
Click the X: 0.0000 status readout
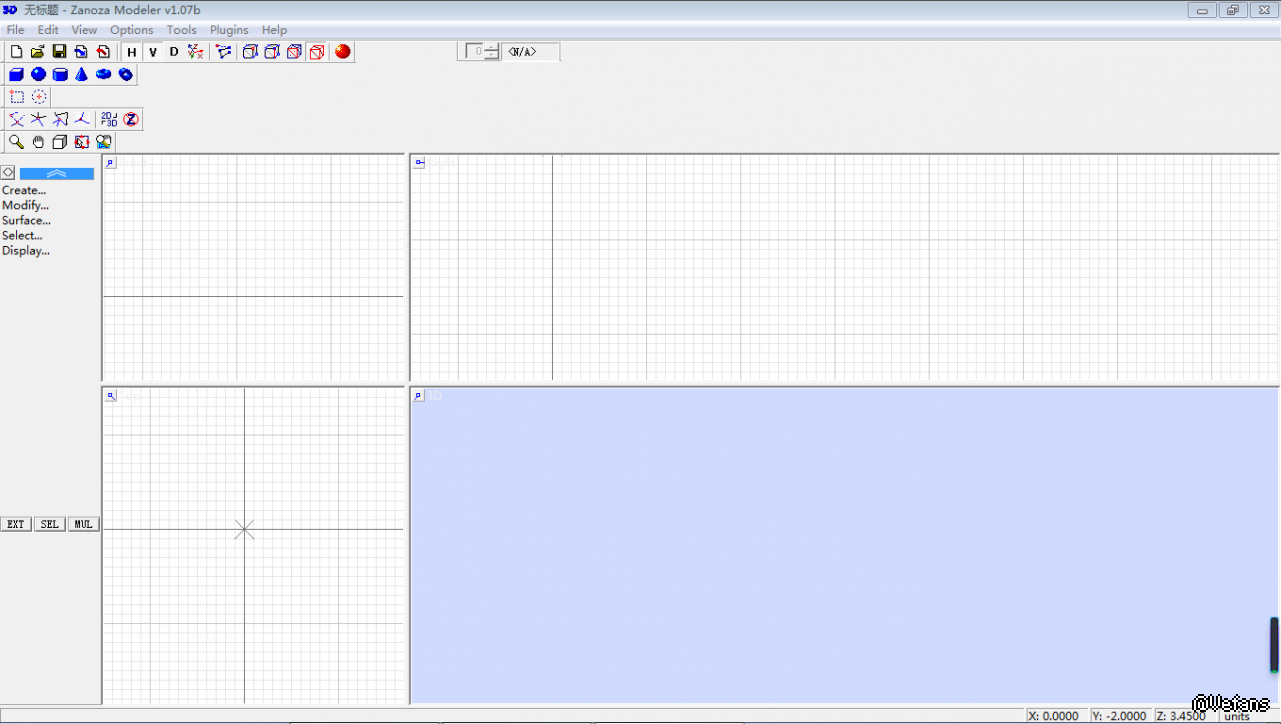pos(1056,716)
